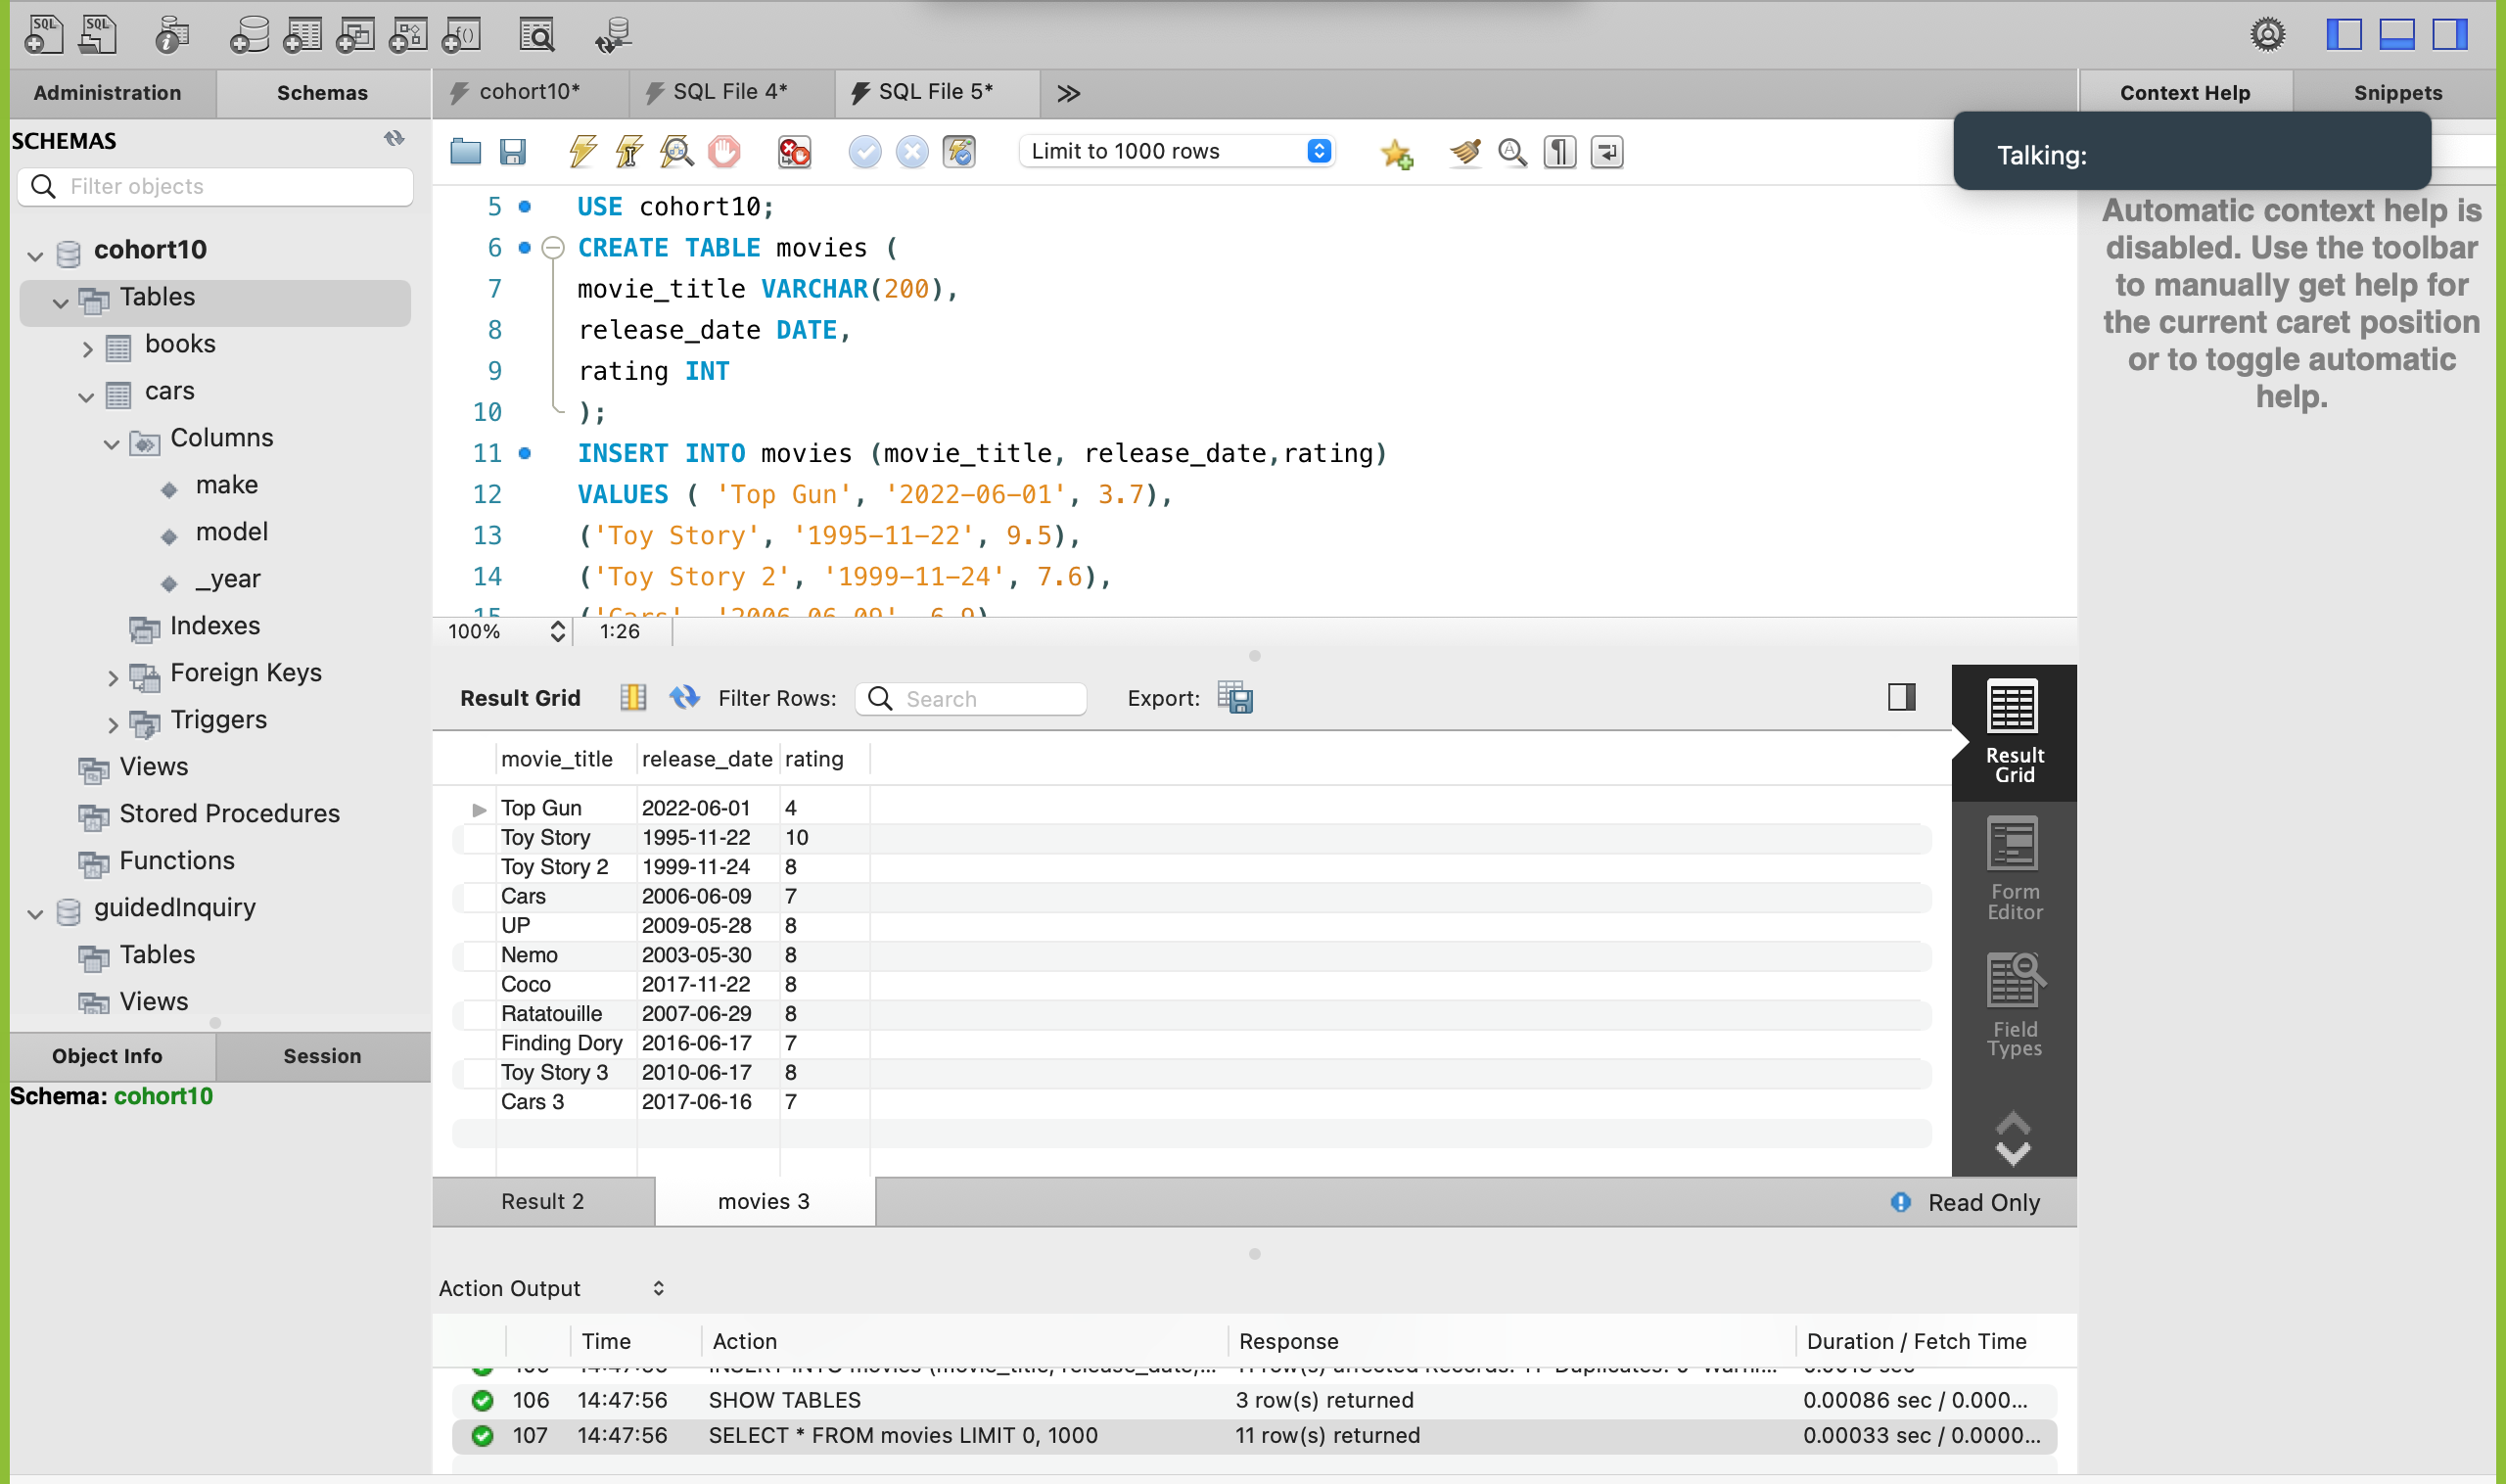Show more editor tabs with the chevron
2506x1484 pixels.
pos(1068,93)
